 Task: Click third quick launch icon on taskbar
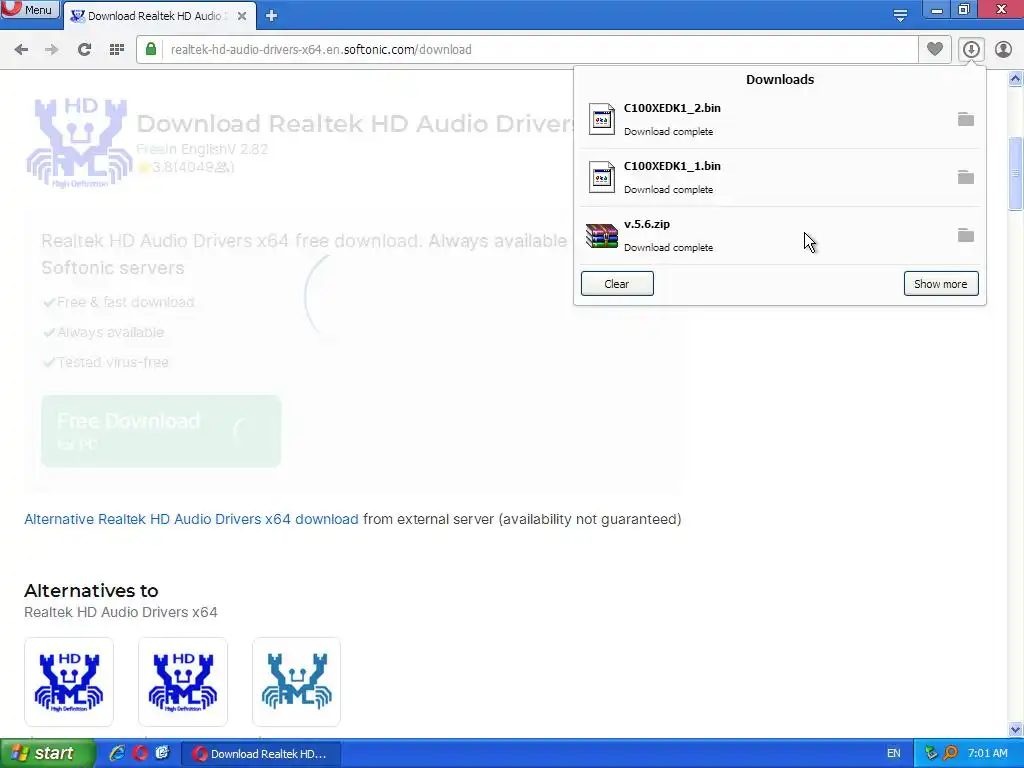pyautogui.click(x=162, y=754)
